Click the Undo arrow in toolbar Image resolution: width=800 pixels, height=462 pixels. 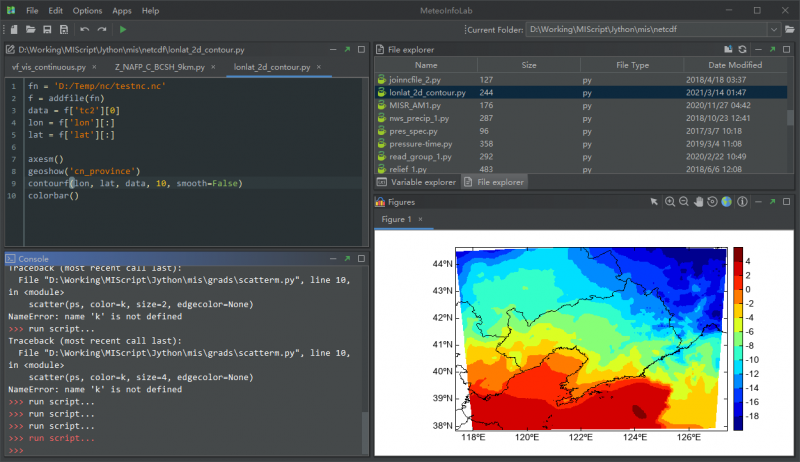[x=85, y=30]
